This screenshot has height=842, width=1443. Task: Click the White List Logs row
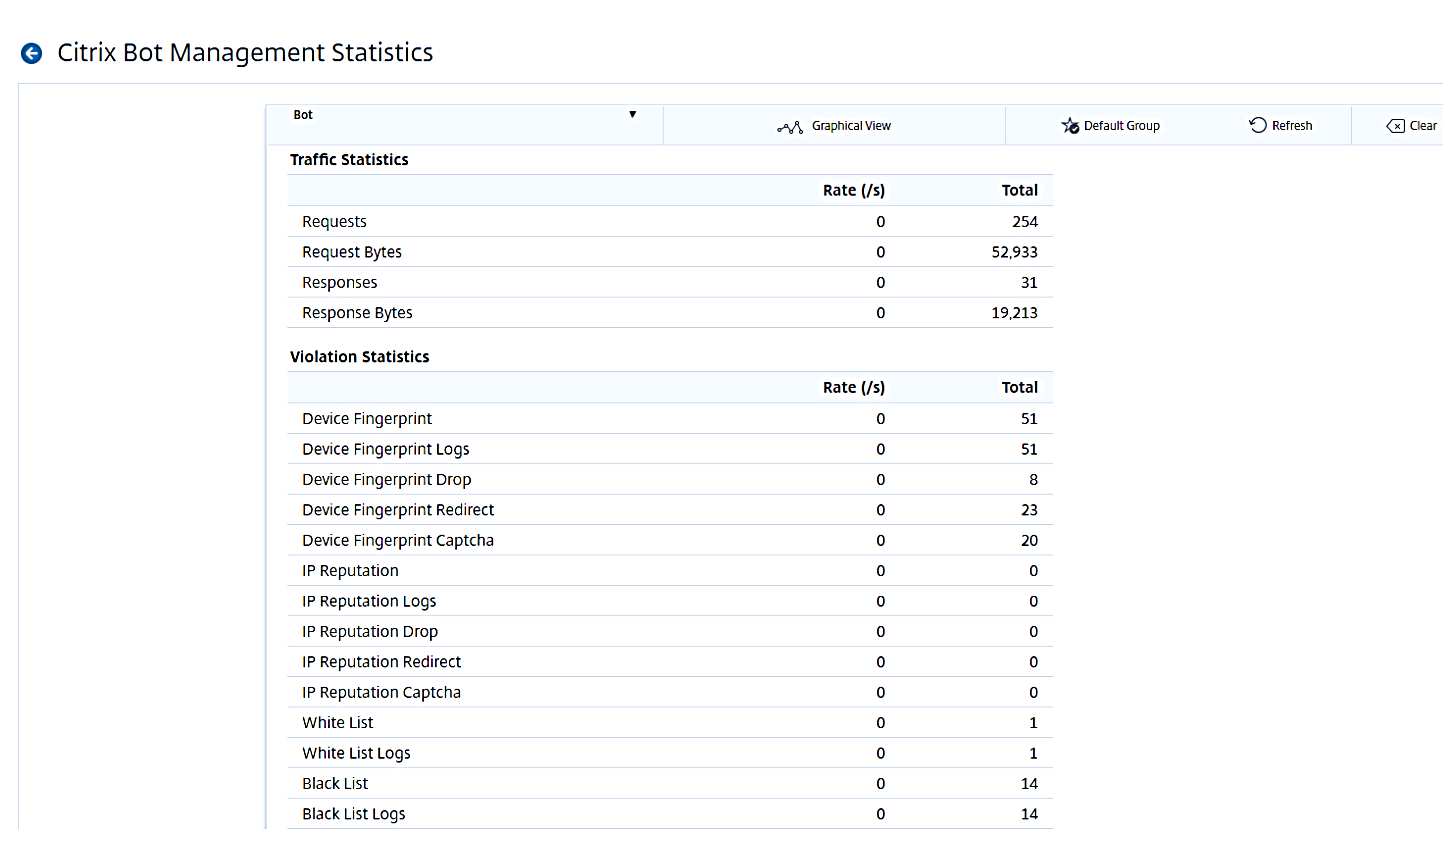356,753
